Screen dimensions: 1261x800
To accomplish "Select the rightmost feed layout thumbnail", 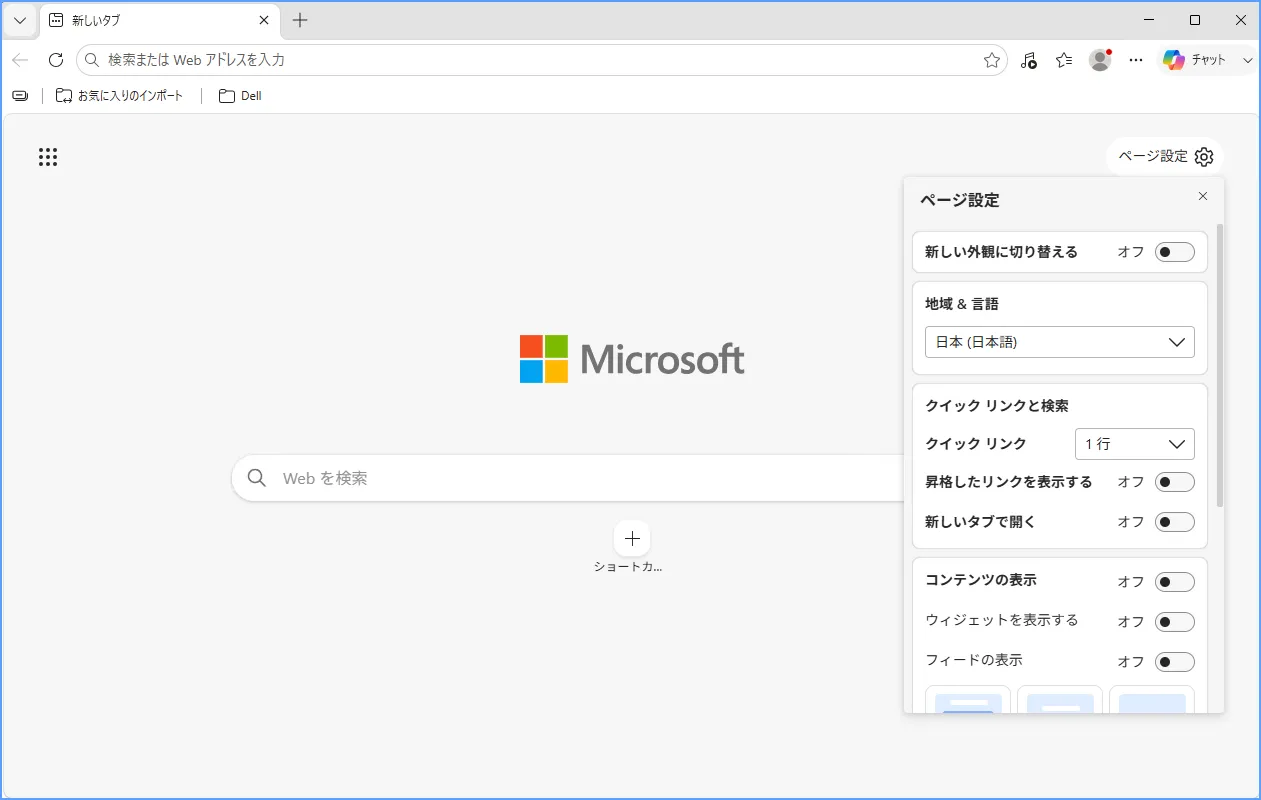I will (1152, 700).
